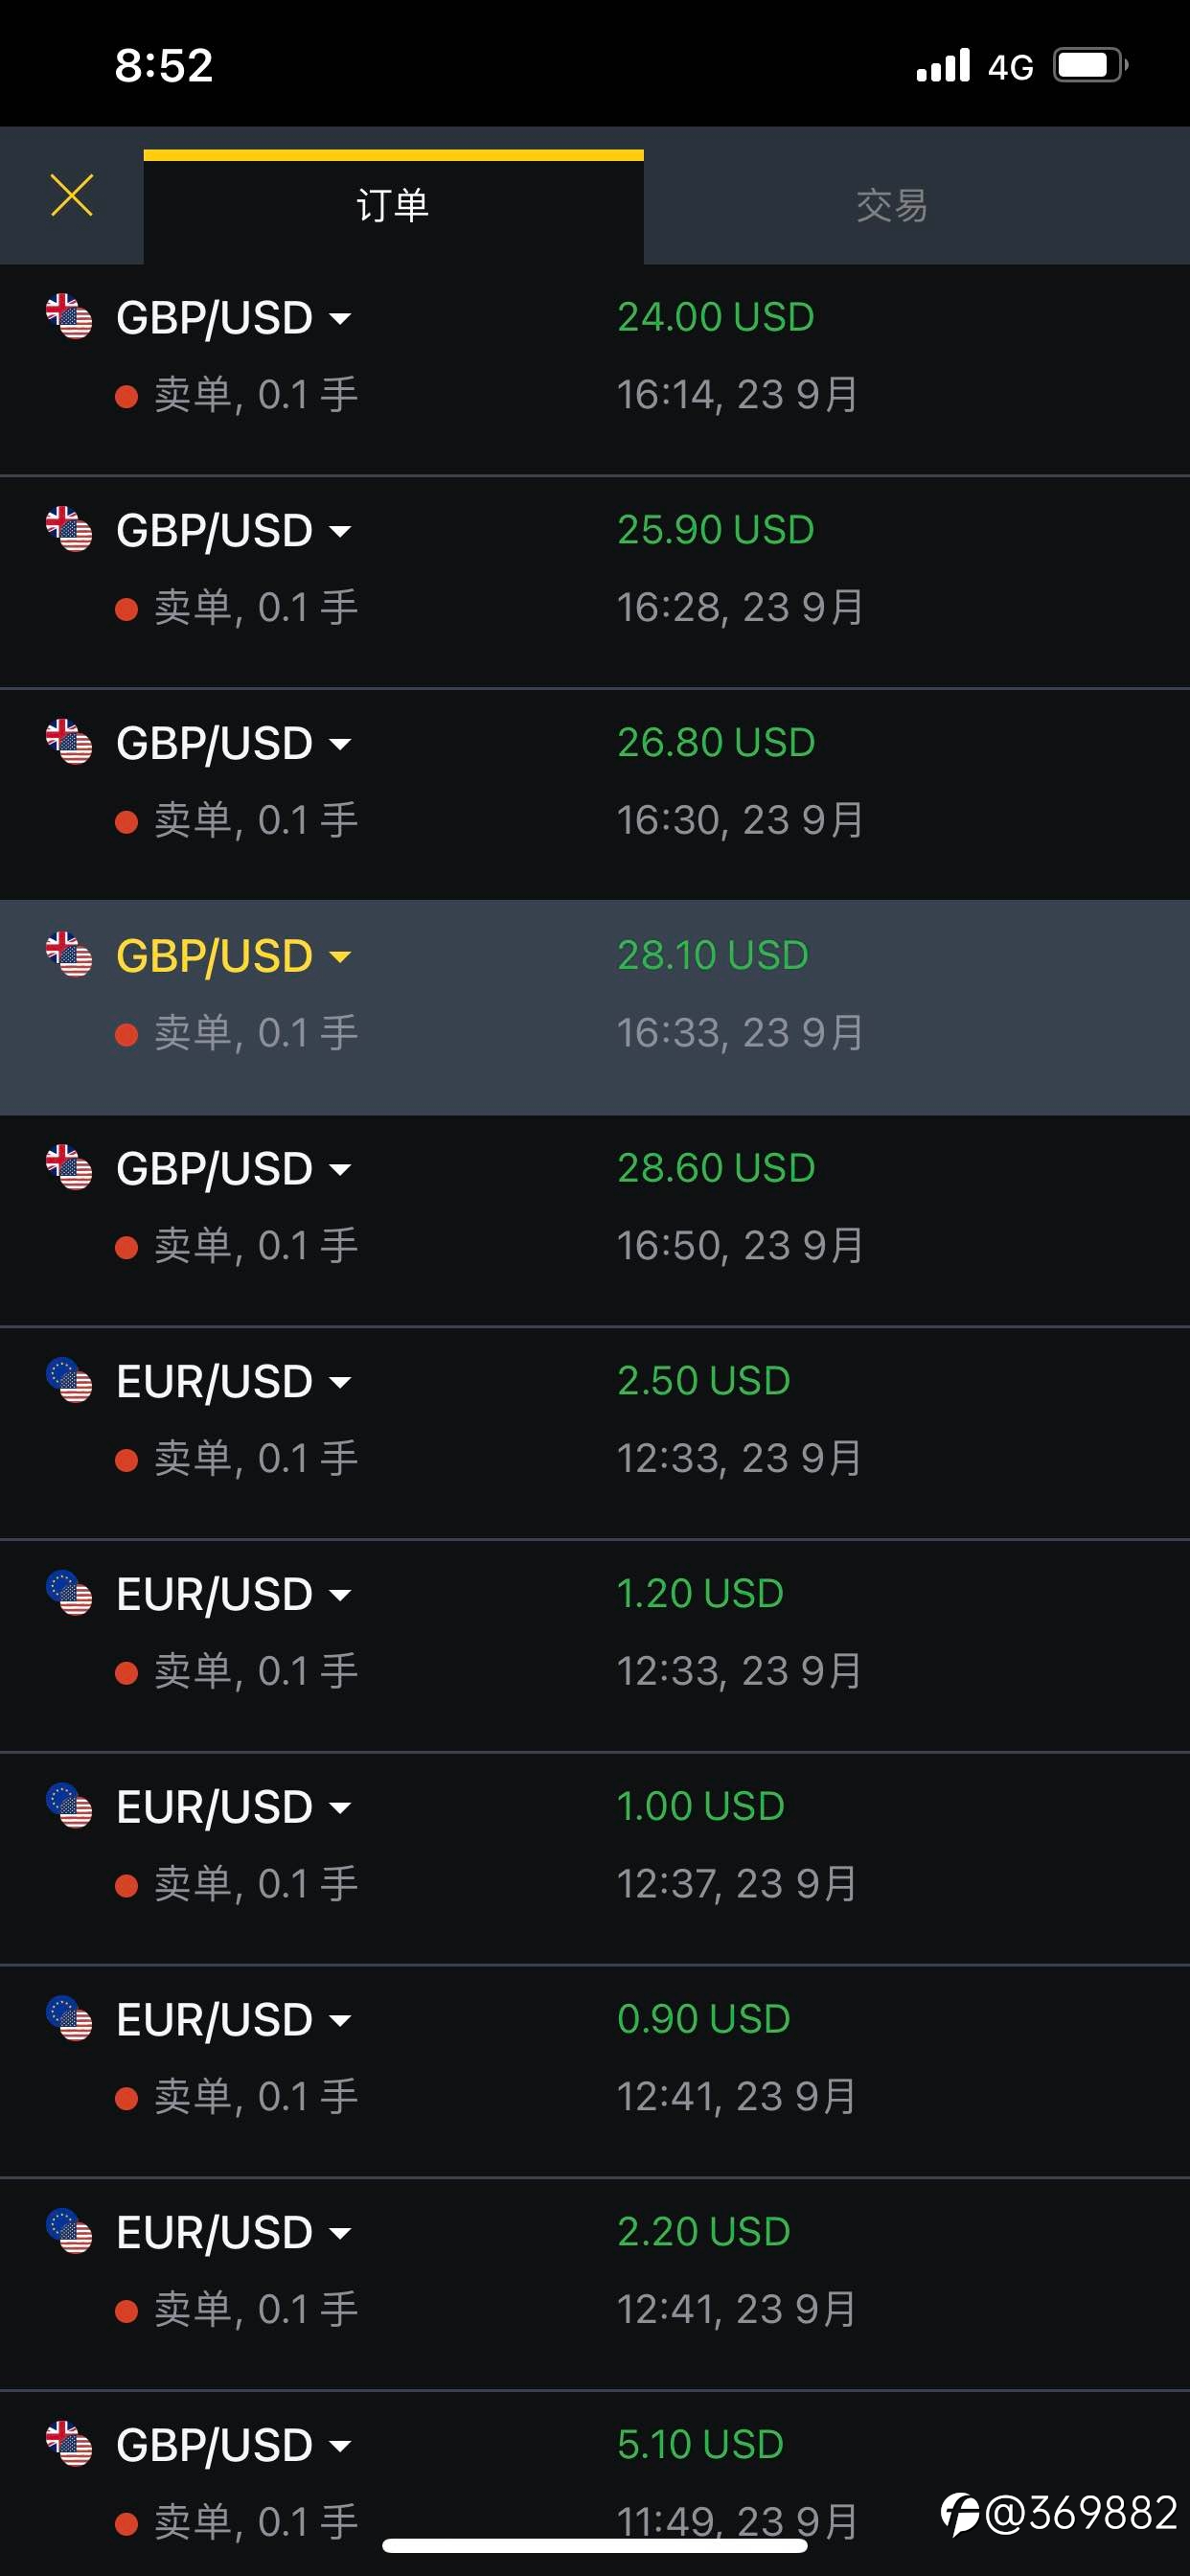
Task: Tap the flag icon of the 25.90 USD order
Action: click(x=69, y=530)
